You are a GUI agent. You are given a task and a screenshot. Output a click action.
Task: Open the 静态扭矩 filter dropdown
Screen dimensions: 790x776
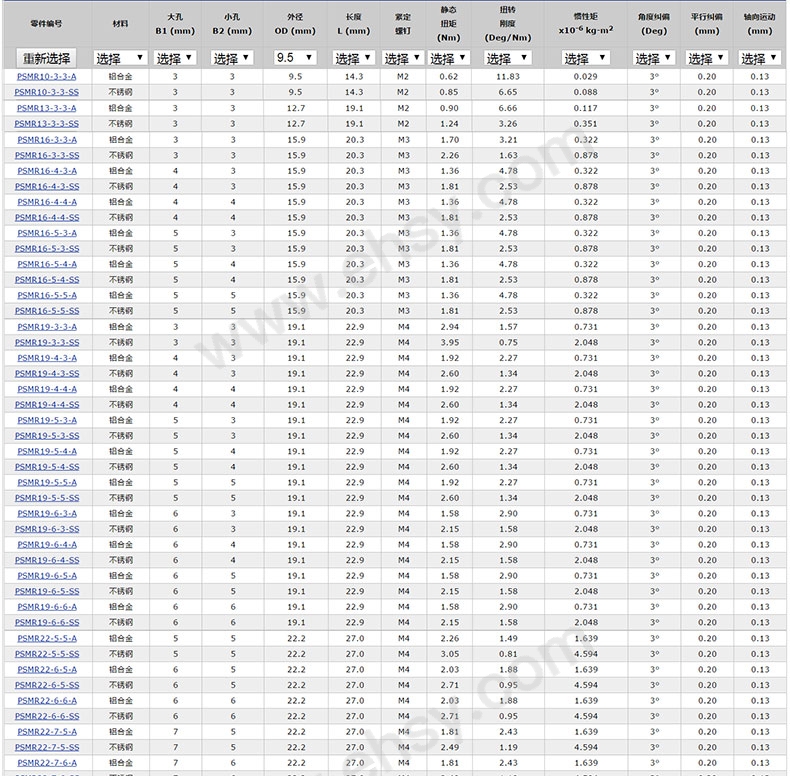pyautogui.click(x=448, y=58)
